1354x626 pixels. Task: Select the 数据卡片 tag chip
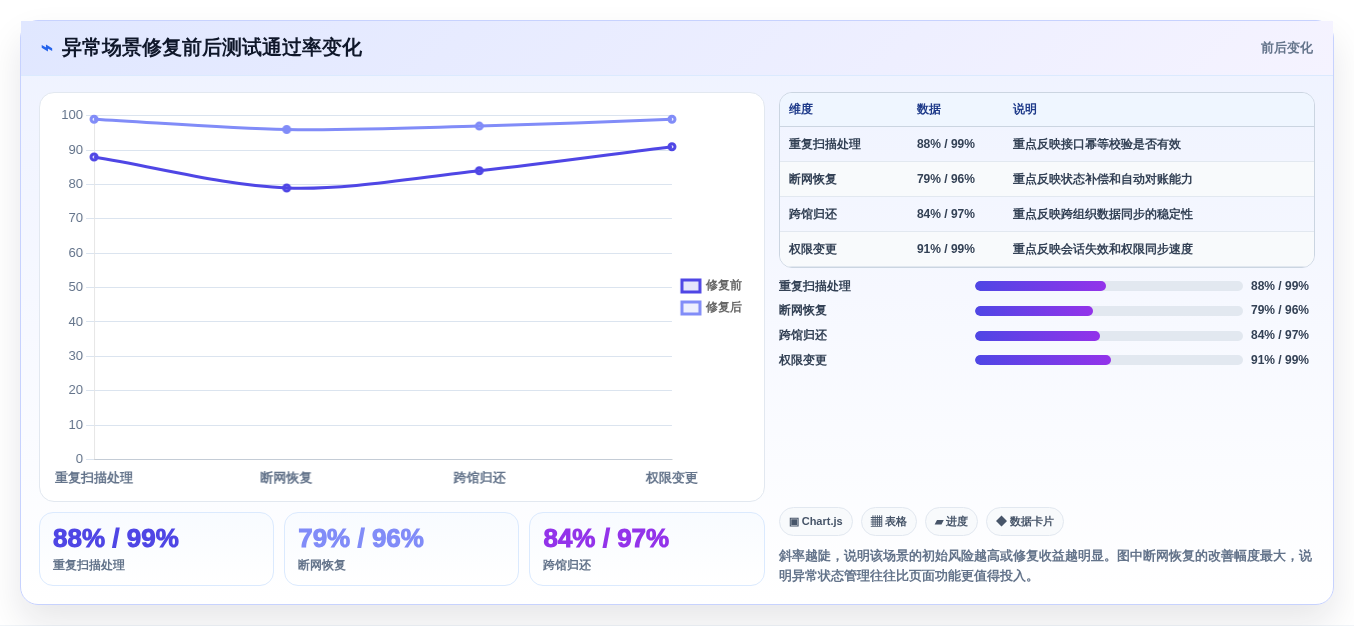1025,521
